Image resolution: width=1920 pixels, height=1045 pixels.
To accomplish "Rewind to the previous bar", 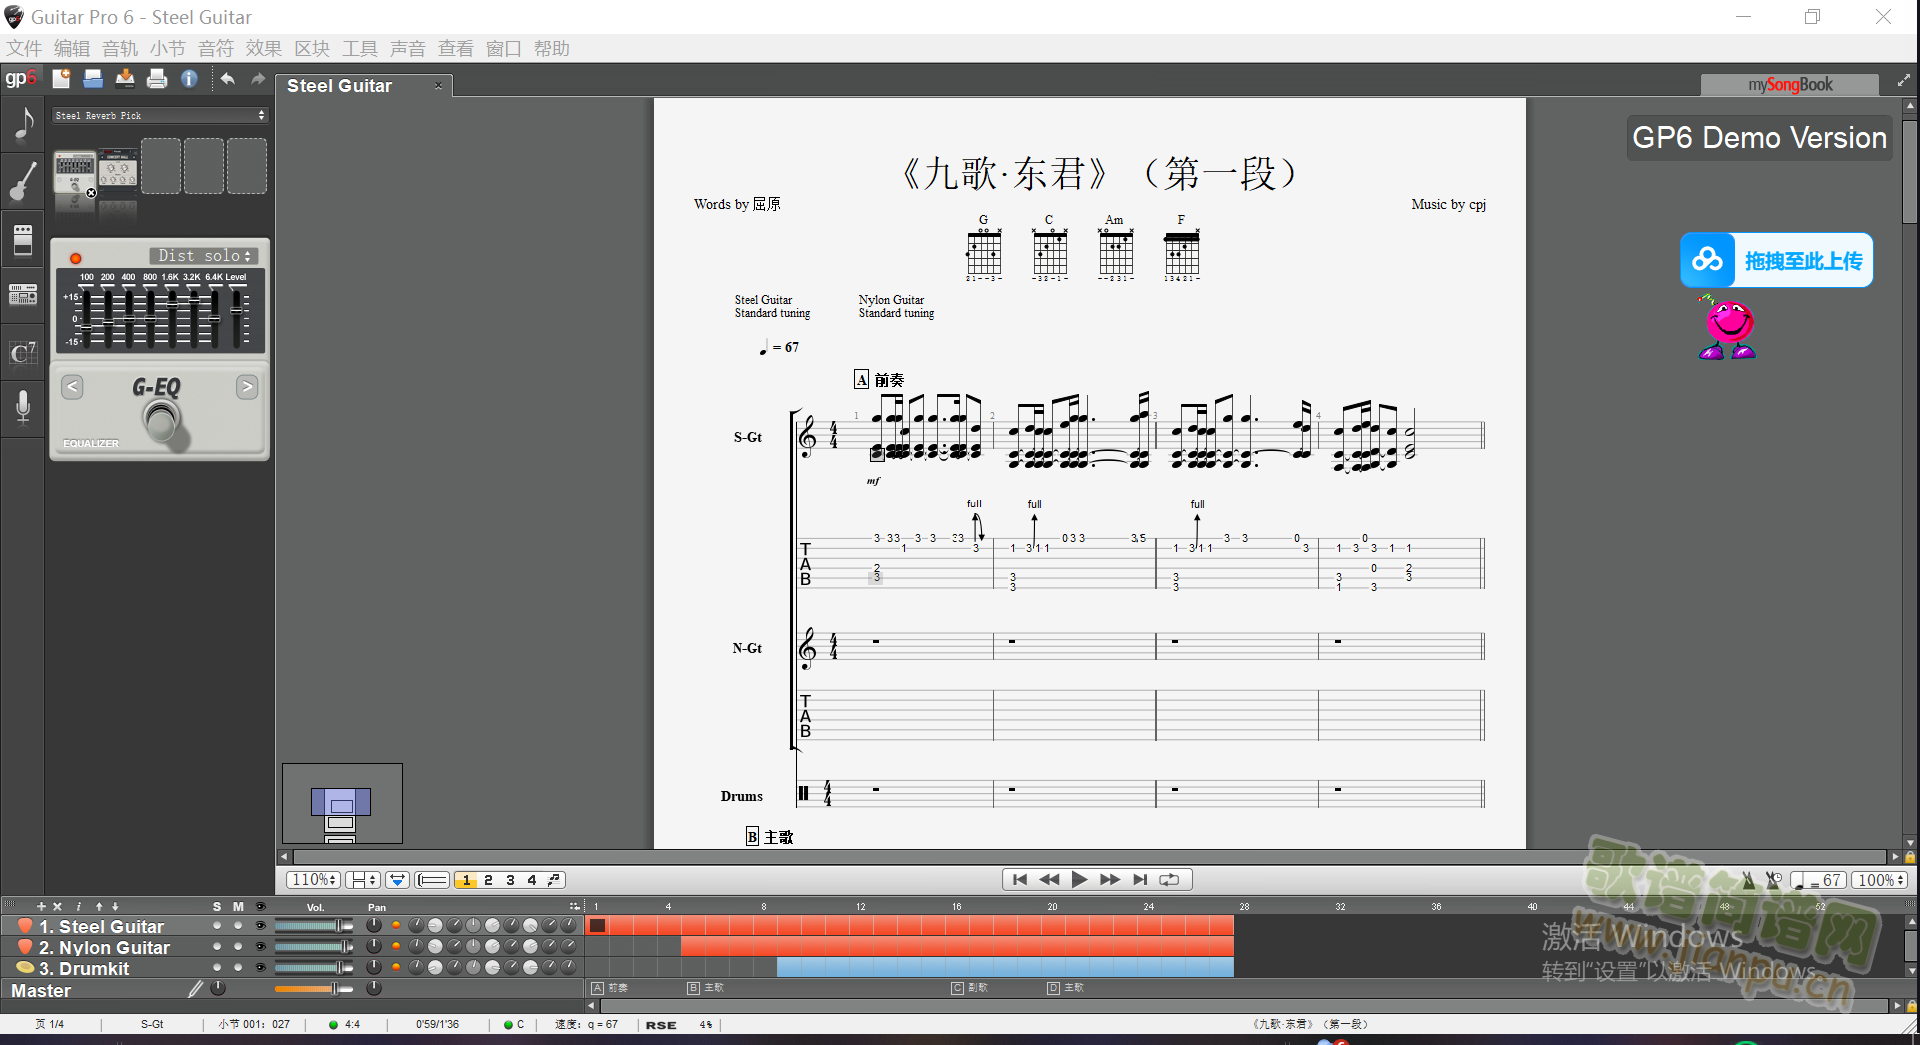I will [1049, 880].
